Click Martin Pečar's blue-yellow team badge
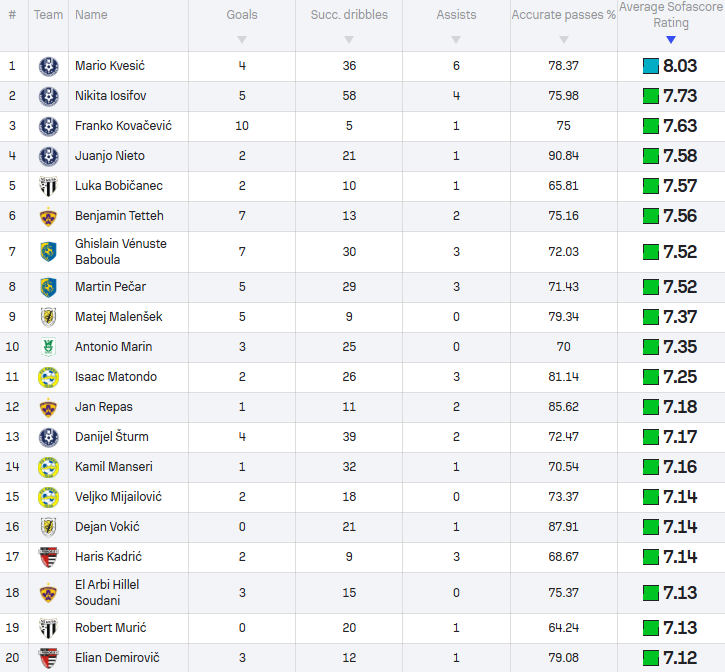This screenshot has width=725, height=672. [x=48, y=287]
